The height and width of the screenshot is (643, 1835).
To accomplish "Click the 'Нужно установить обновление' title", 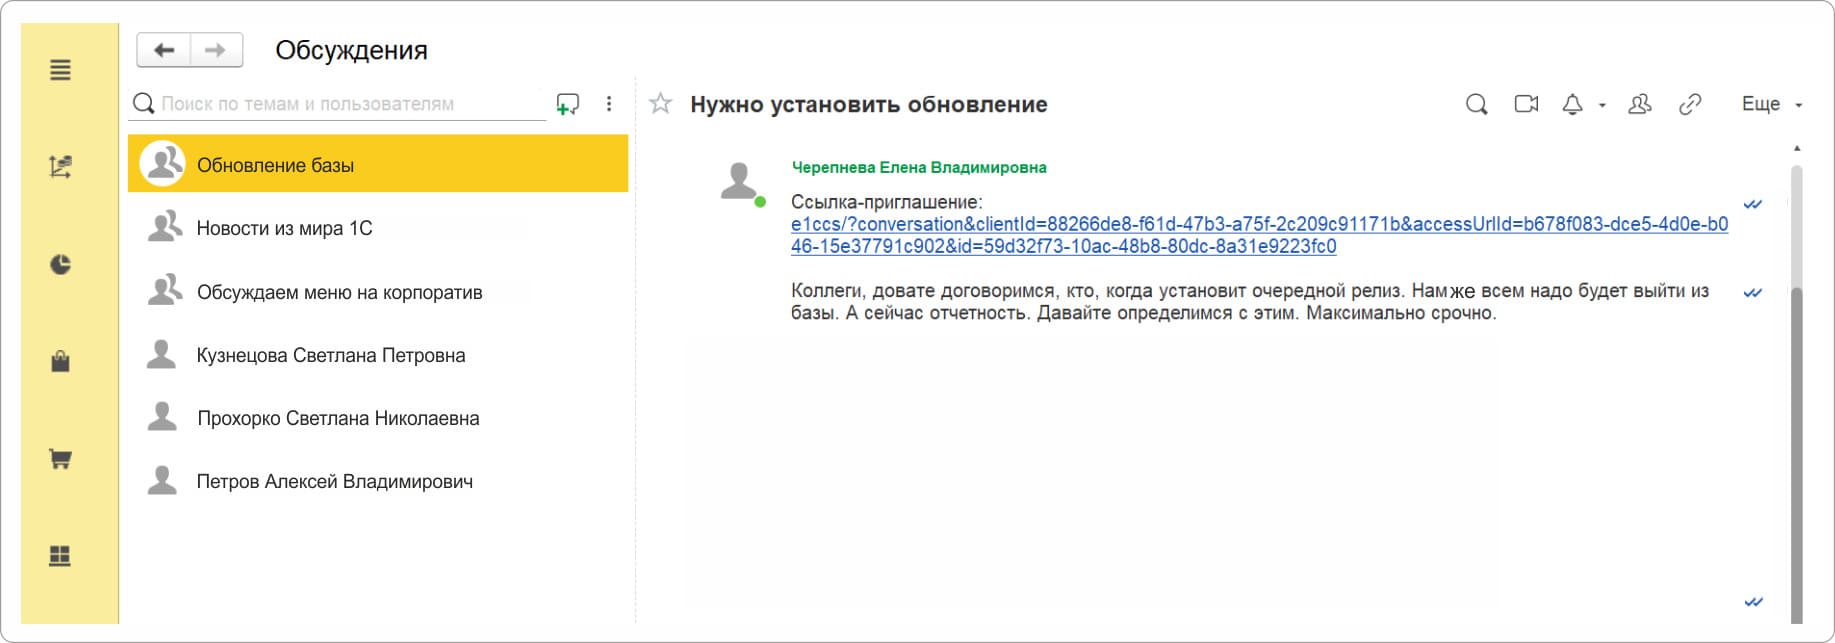I will coord(868,104).
